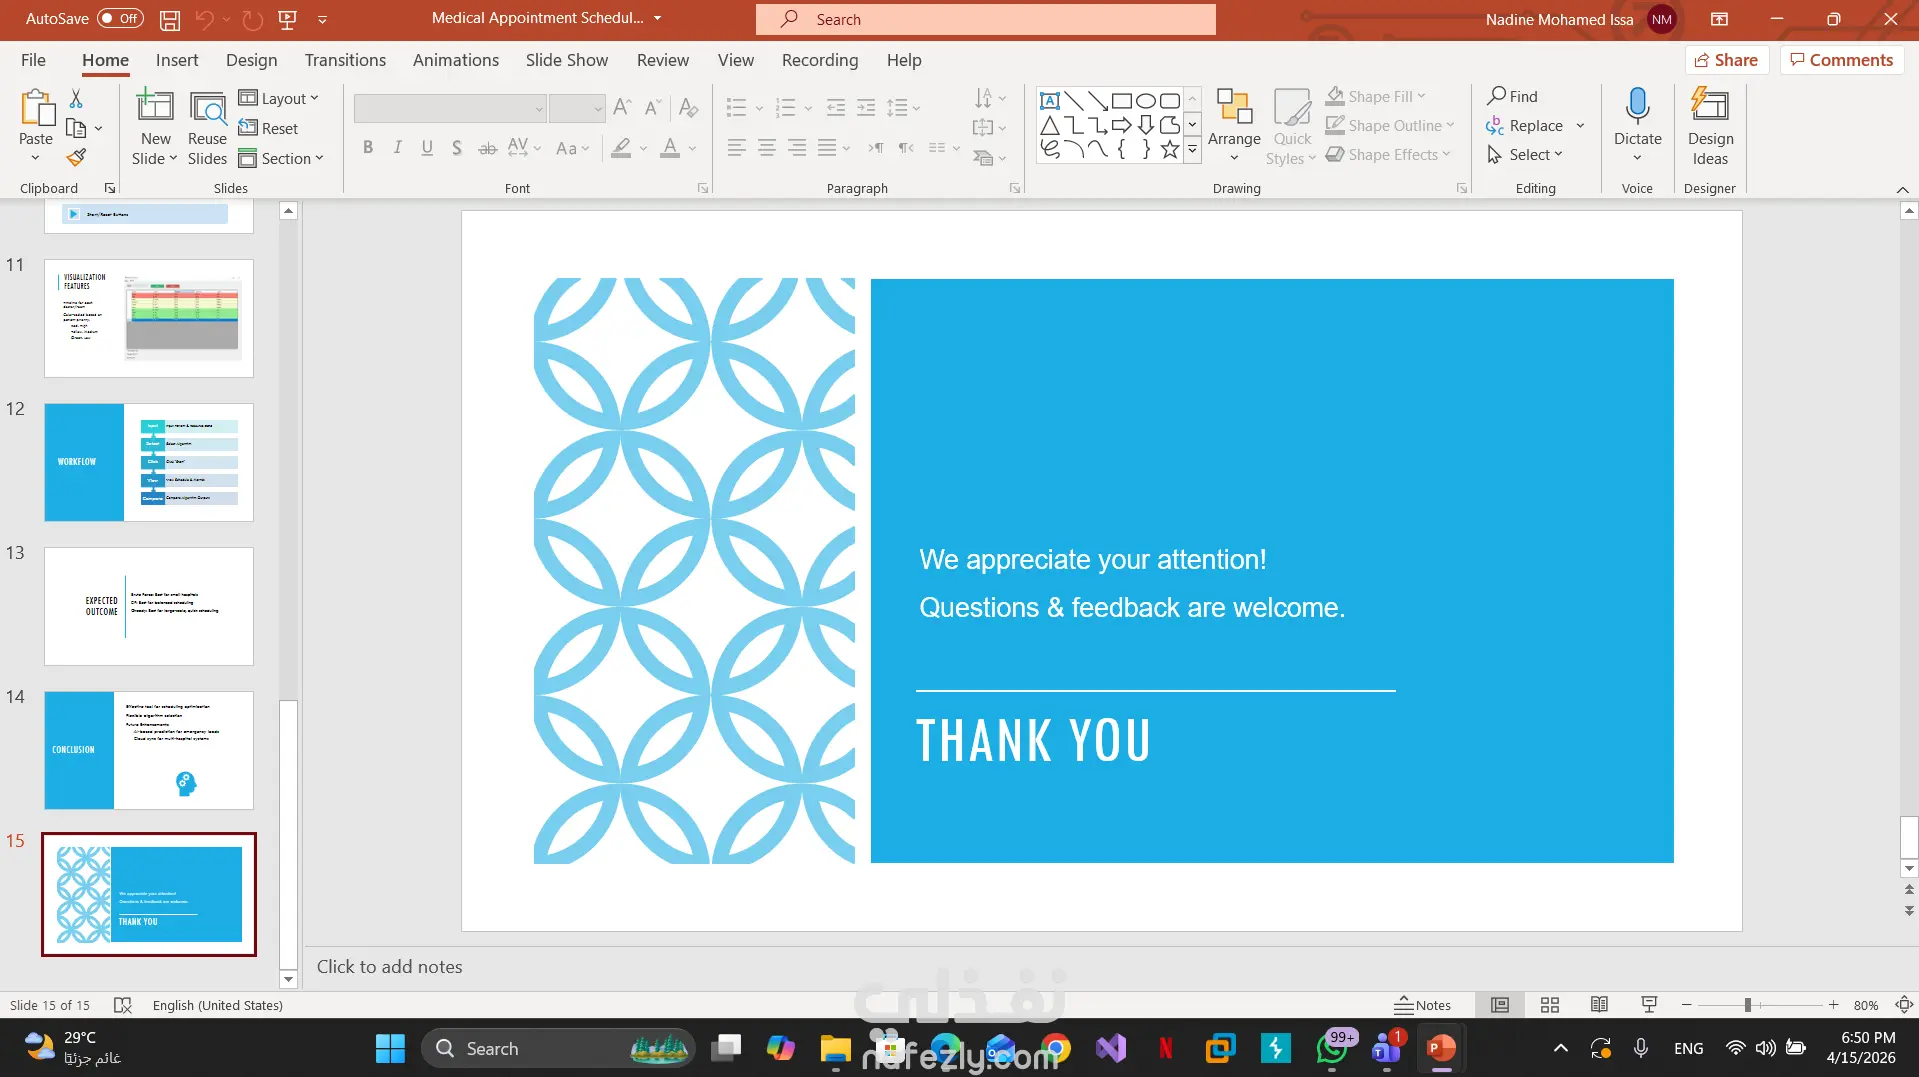Select slide 12 Workflow thumbnail
This screenshot has width=1919, height=1077.
[149, 462]
